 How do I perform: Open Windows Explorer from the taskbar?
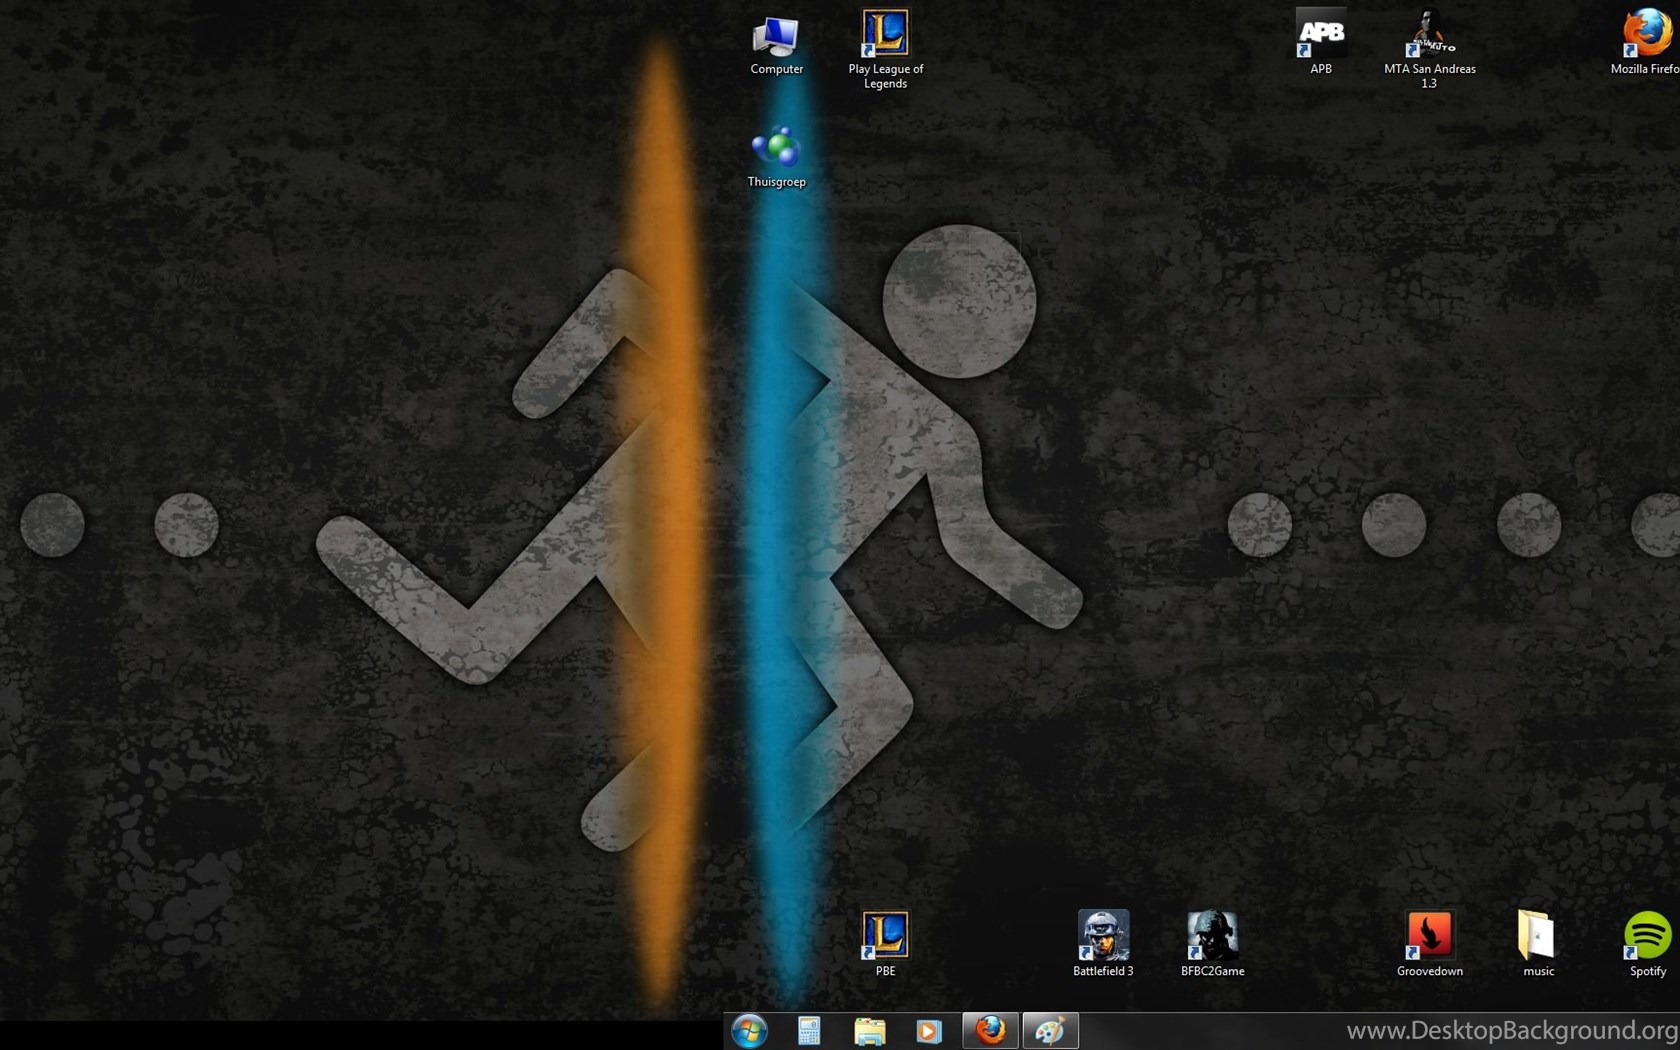869,1031
